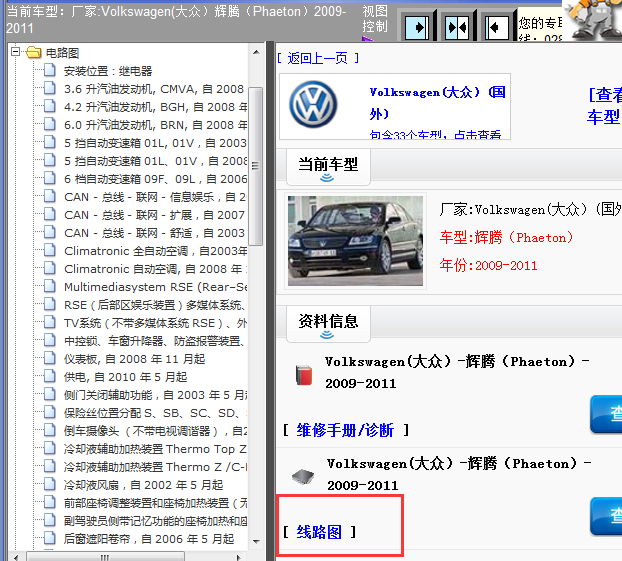The image size is (622, 561).
Task: Click the collapse-left view control arrow icon
Action: pos(496,25)
